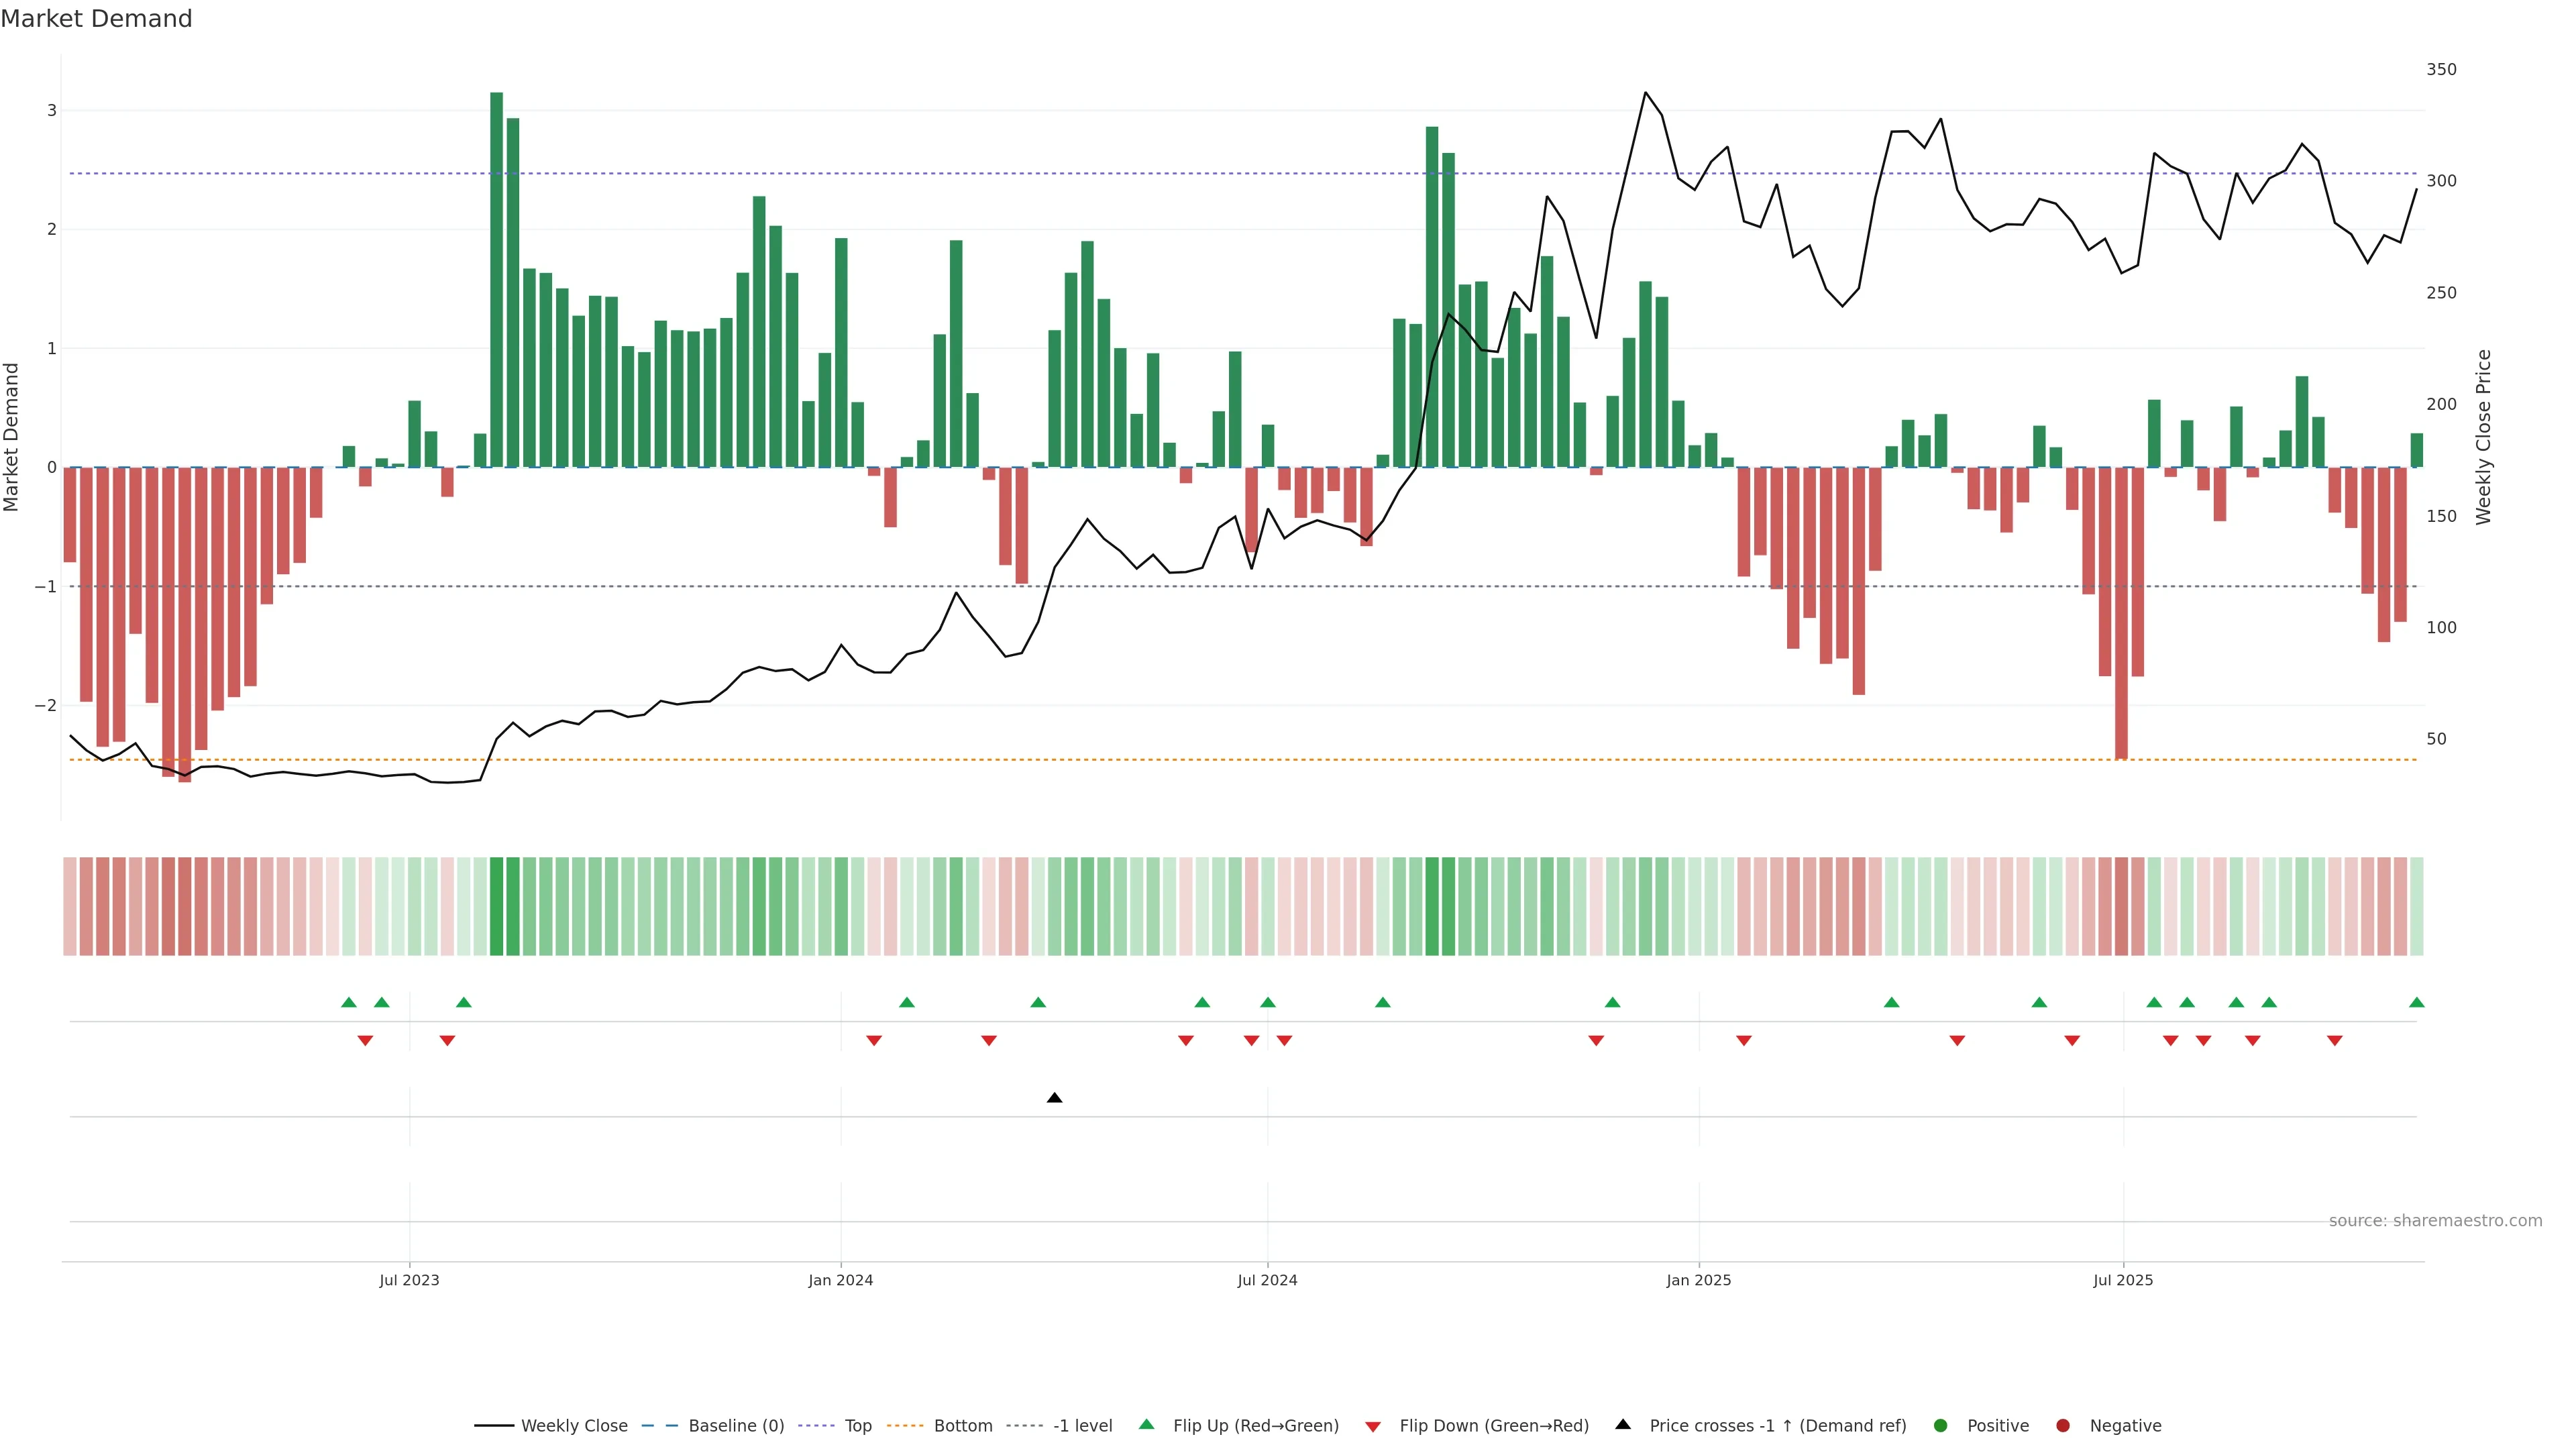Click the red Negative legend dot
This screenshot has width=2576, height=1449.
click(2063, 1426)
